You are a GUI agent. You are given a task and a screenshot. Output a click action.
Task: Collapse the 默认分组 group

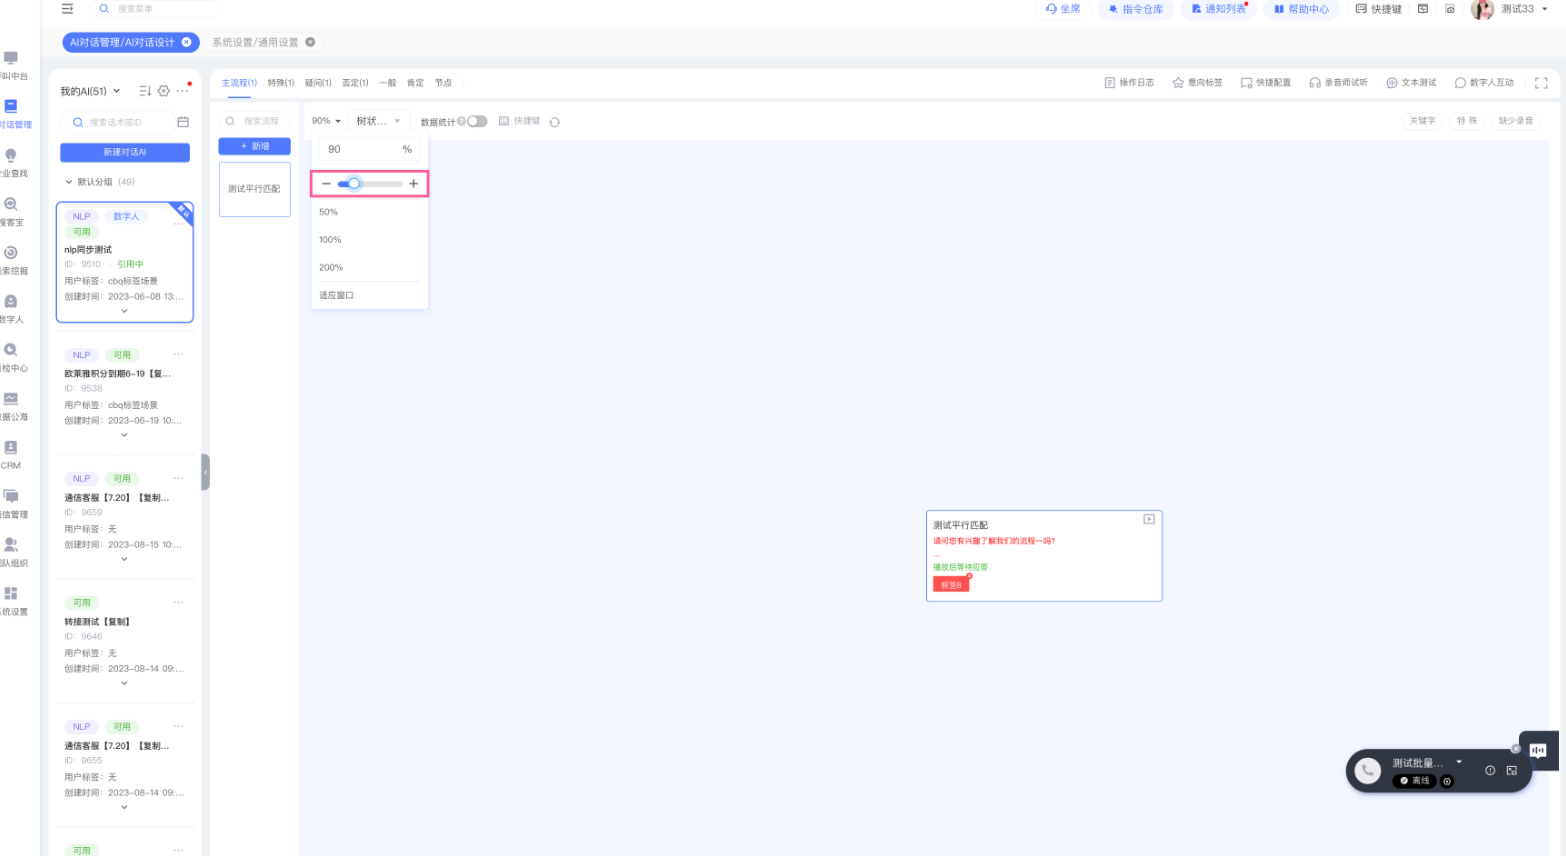[x=69, y=182]
